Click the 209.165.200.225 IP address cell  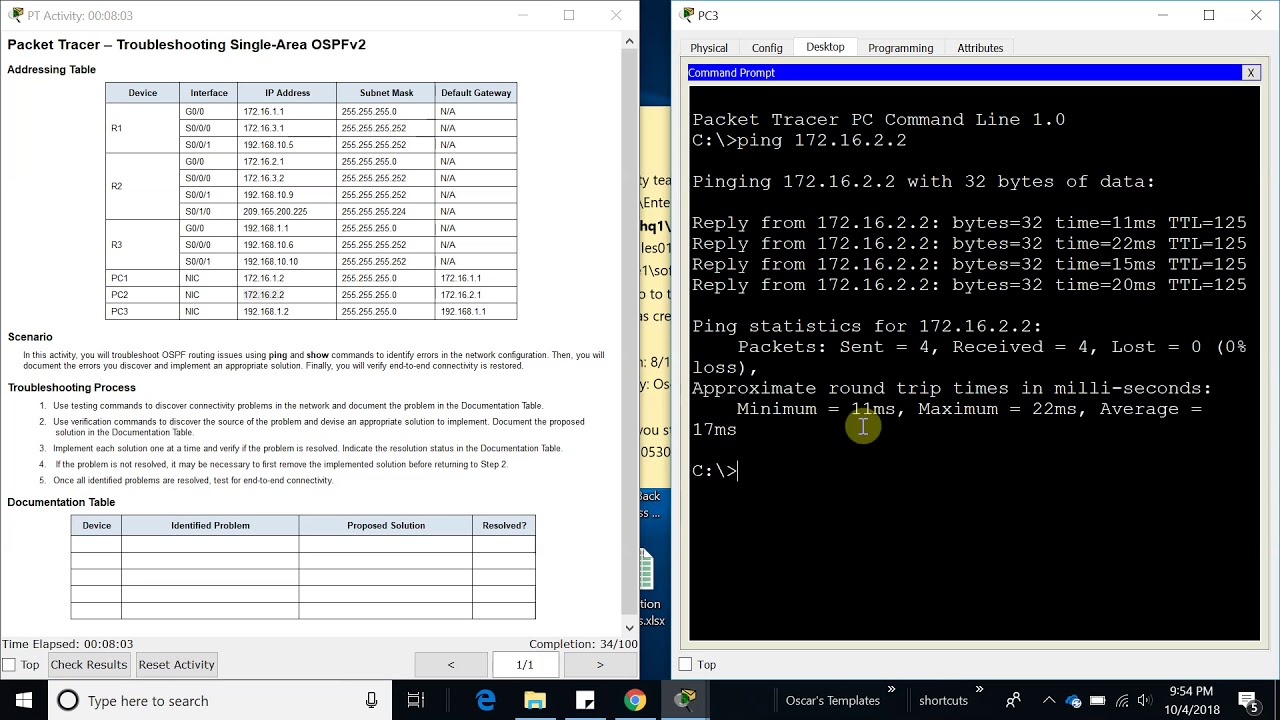click(286, 212)
